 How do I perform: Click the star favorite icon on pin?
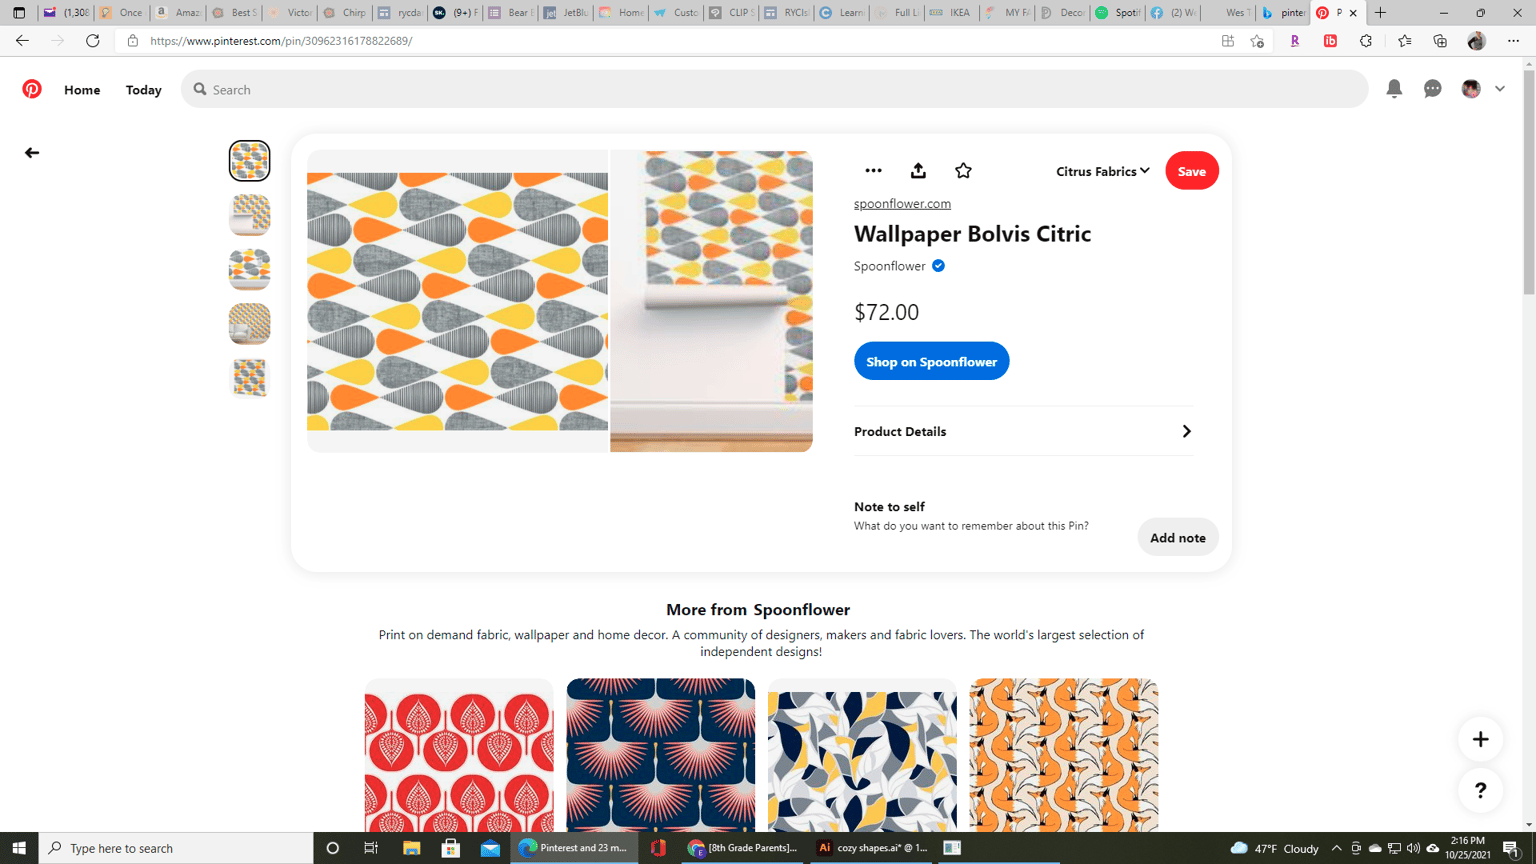(x=963, y=171)
